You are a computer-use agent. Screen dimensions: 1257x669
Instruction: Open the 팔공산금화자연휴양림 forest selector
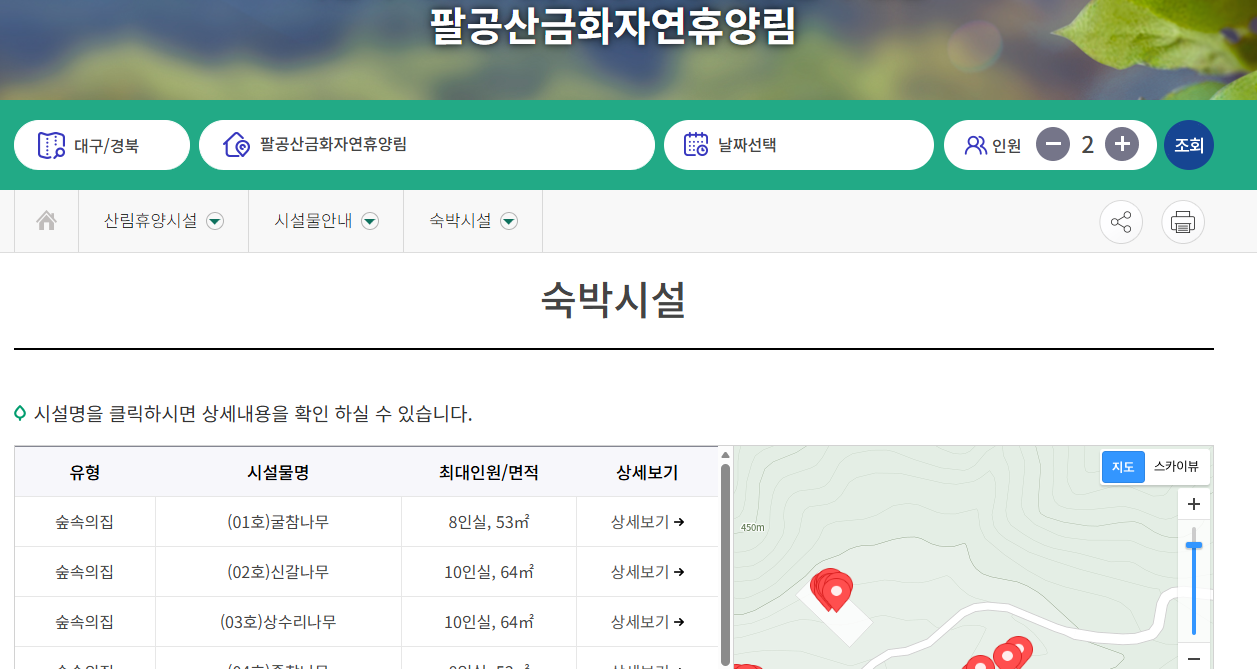point(427,145)
